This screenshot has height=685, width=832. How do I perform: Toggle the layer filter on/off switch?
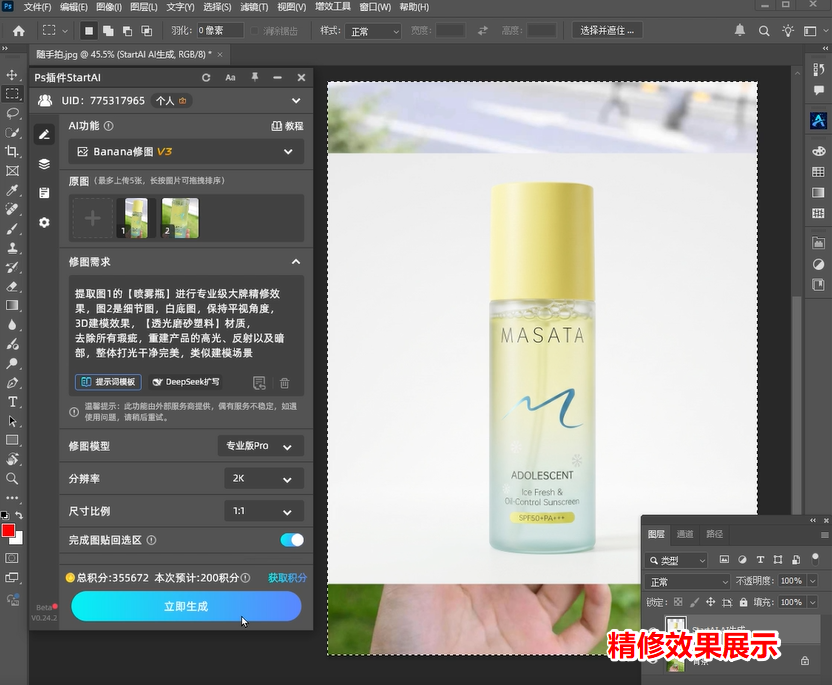816,558
